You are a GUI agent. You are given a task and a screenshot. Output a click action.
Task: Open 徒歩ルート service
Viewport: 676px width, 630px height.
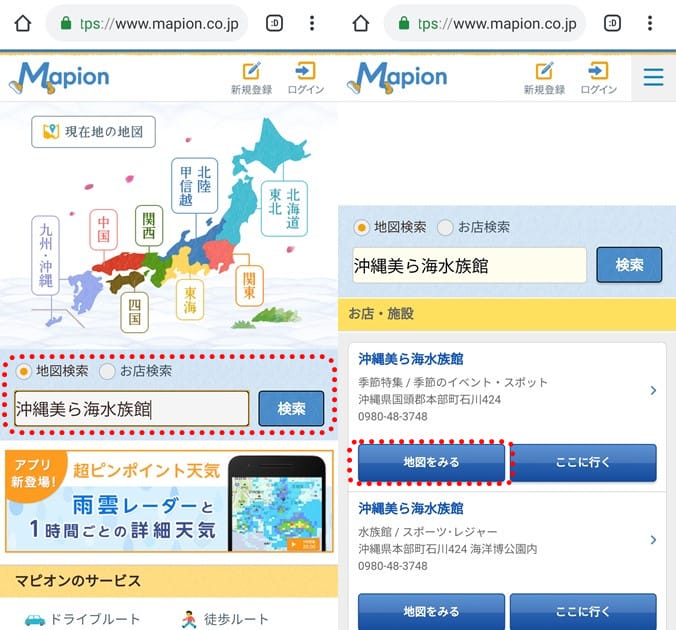225,619
